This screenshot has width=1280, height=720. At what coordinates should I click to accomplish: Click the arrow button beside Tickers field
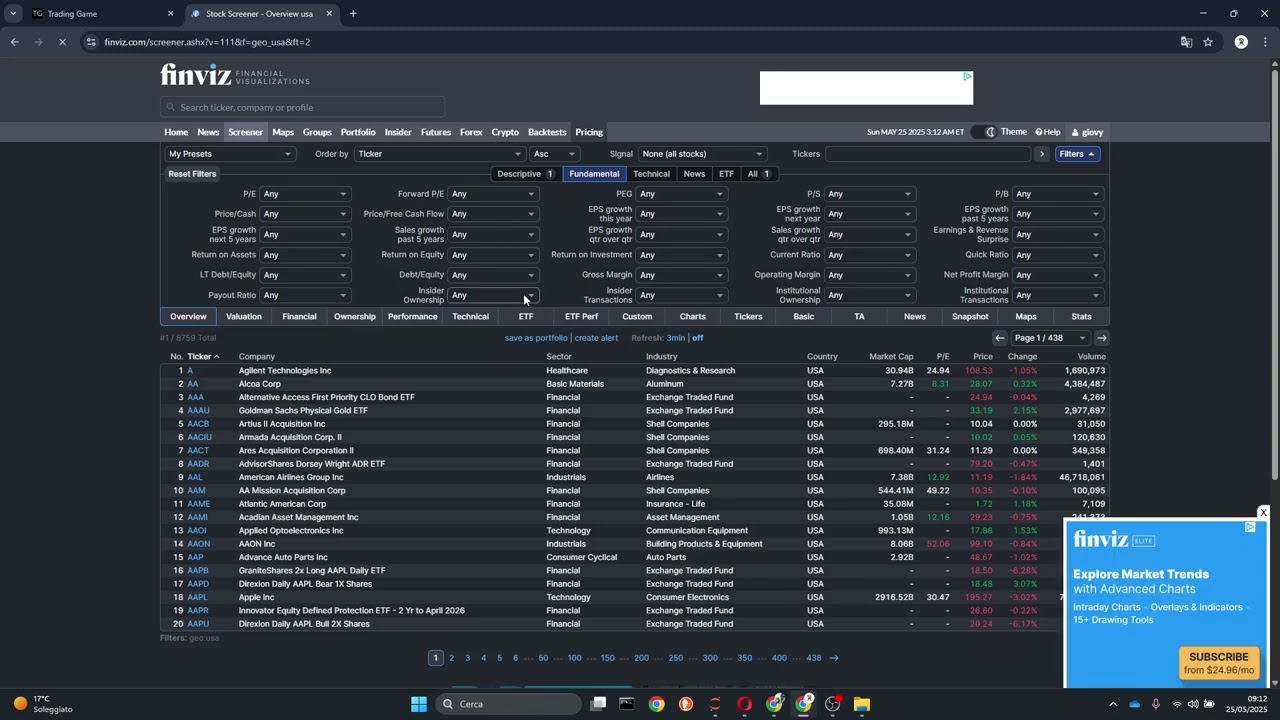pos(1041,154)
